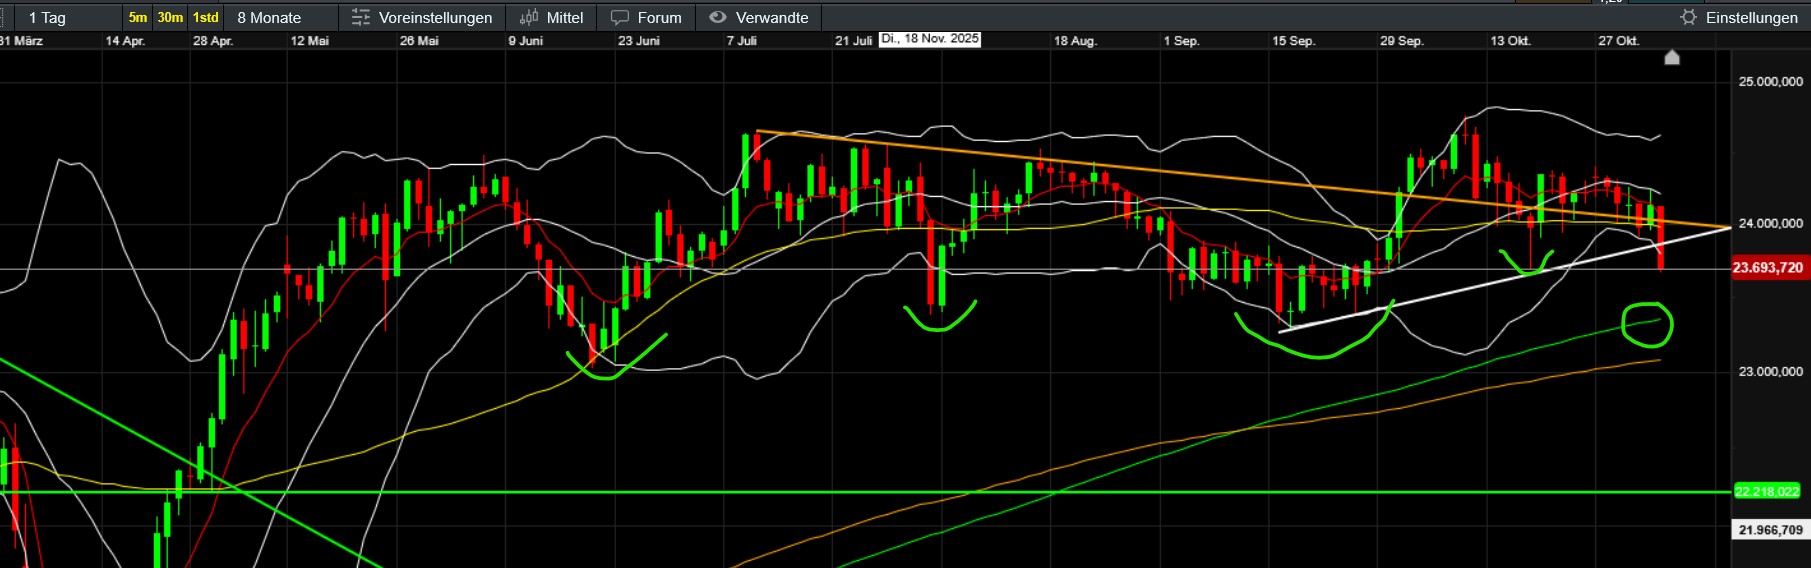Click the jump-to-latest marker above the chart
This screenshot has width=1811, height=568.
point(1672,57)
